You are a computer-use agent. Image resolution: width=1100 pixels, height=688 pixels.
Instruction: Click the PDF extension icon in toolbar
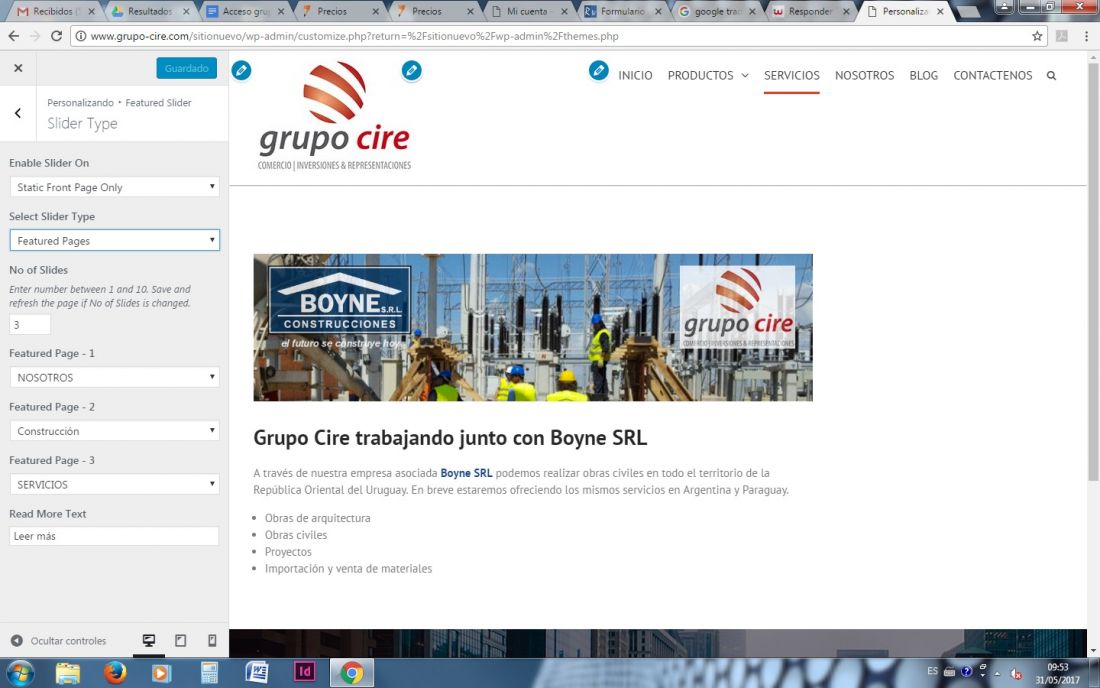tap(1061, 36)
